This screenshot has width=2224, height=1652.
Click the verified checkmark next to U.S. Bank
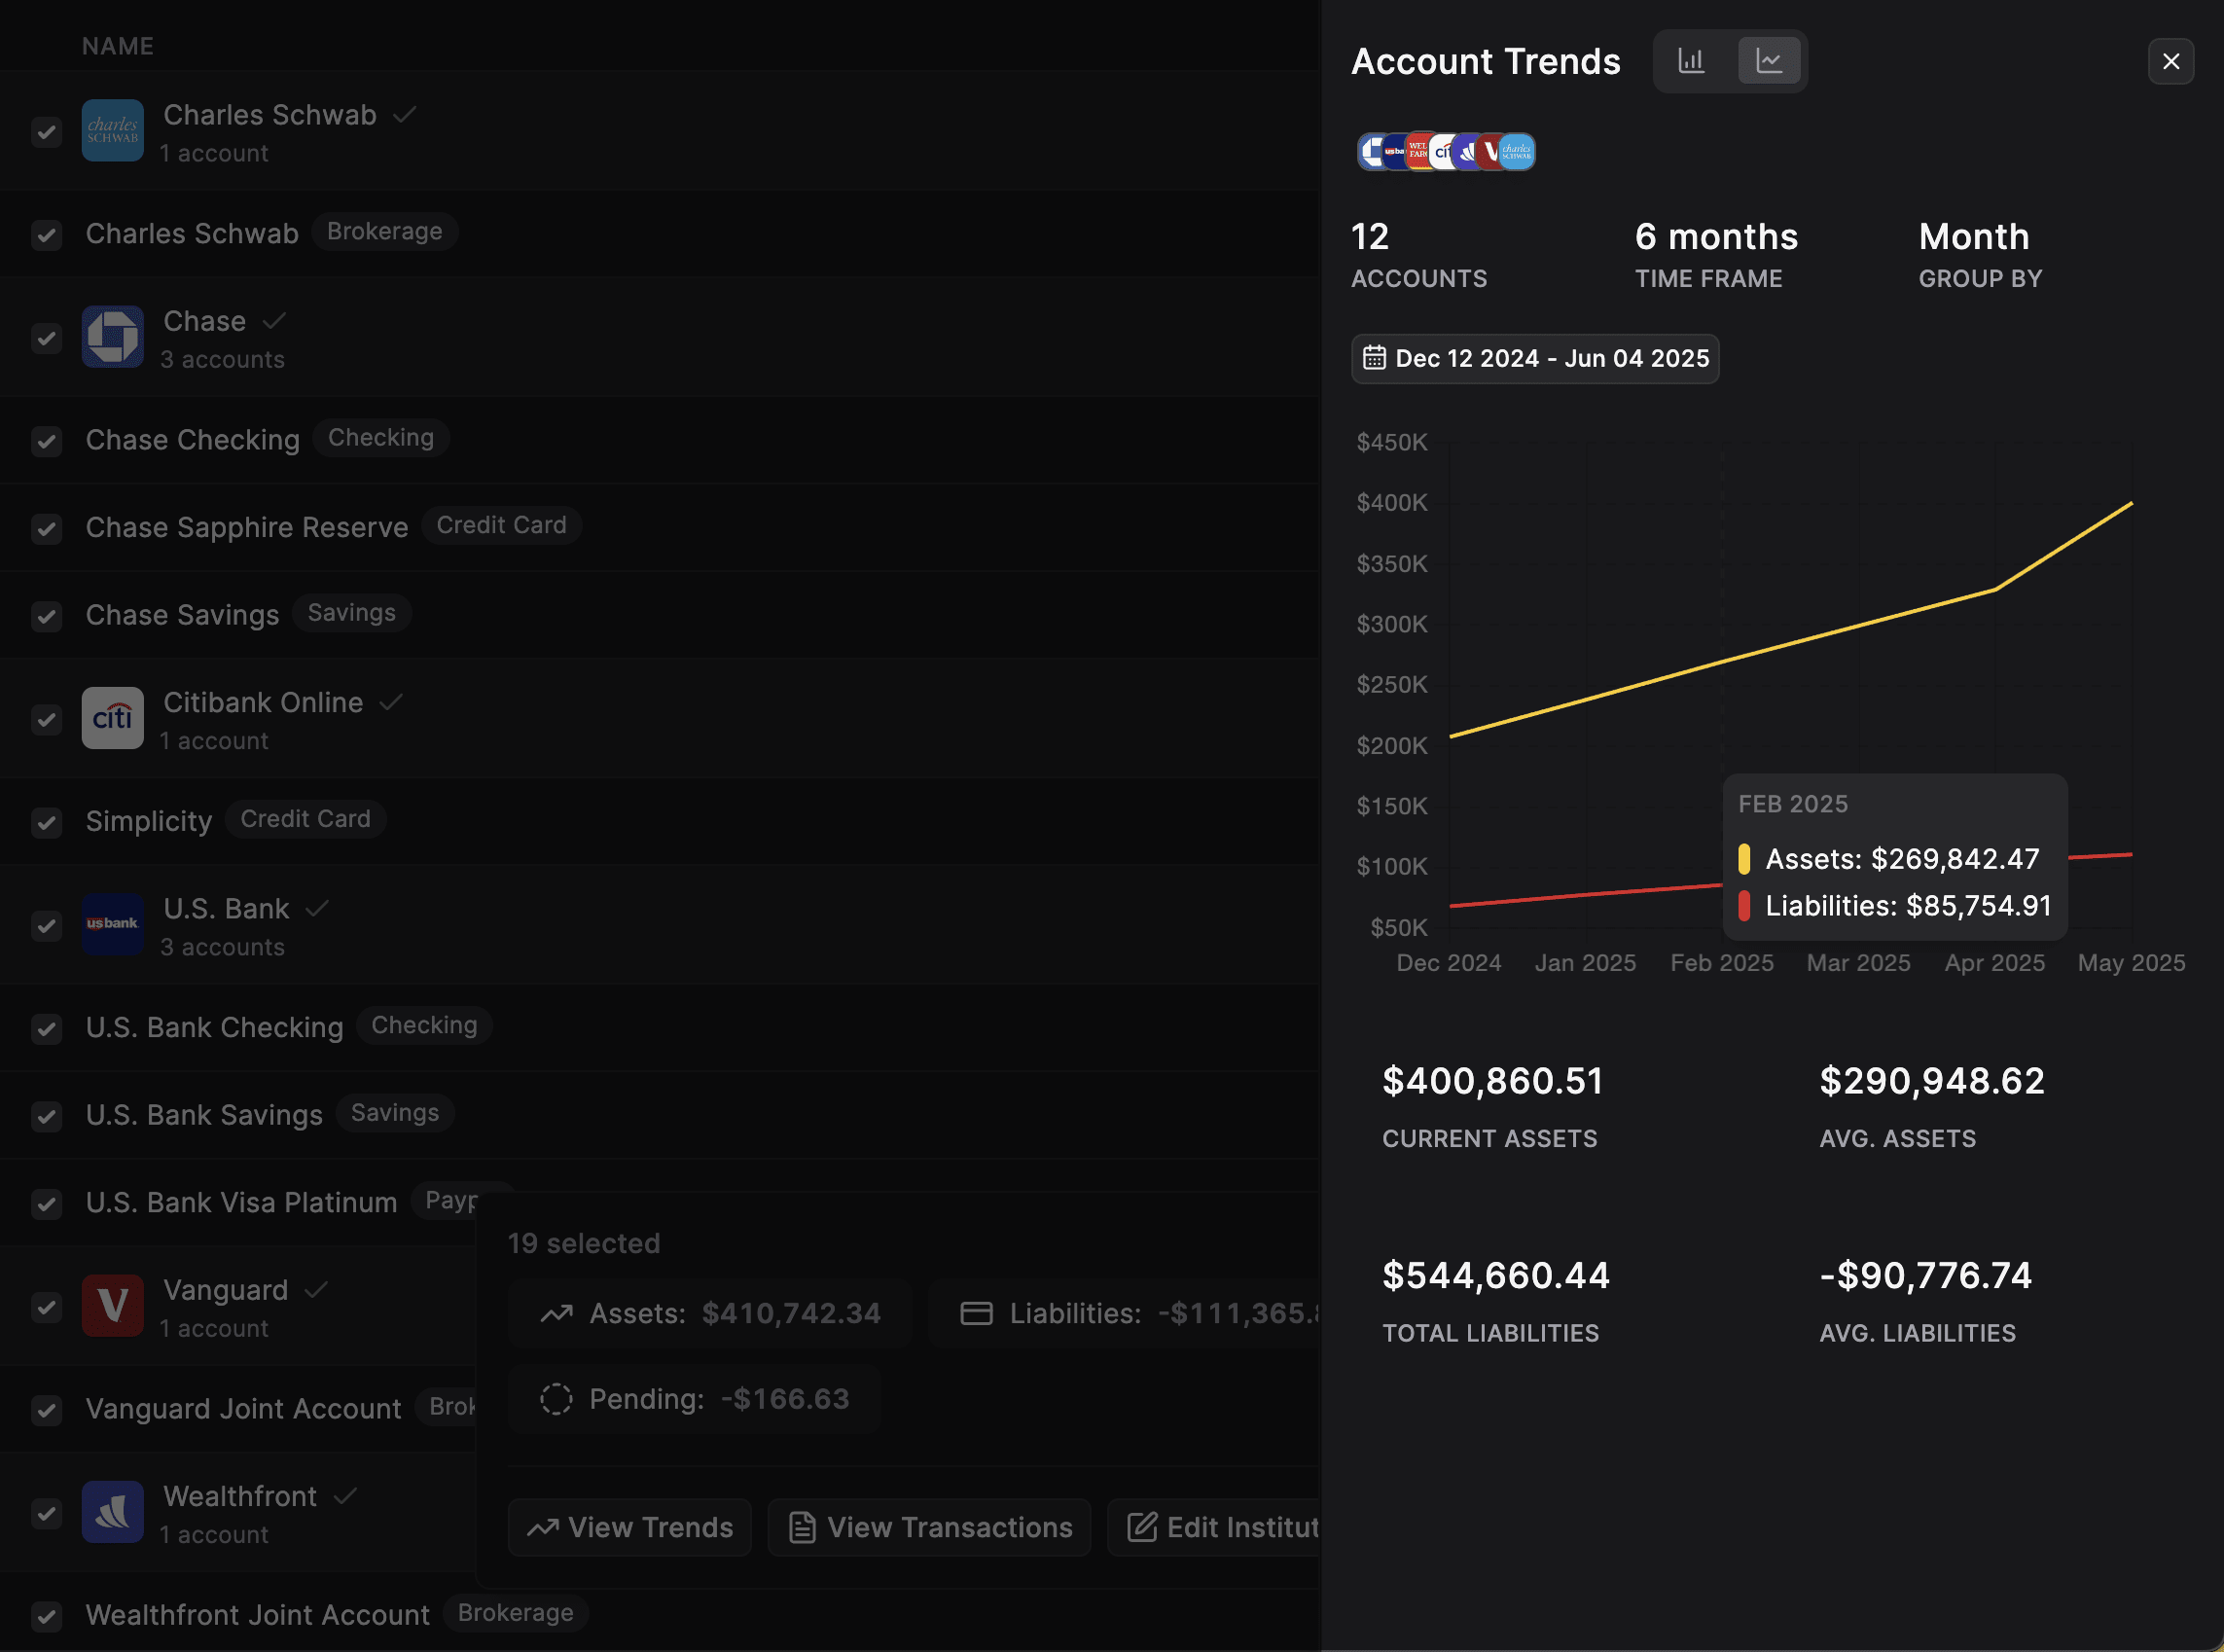(317, 908)
